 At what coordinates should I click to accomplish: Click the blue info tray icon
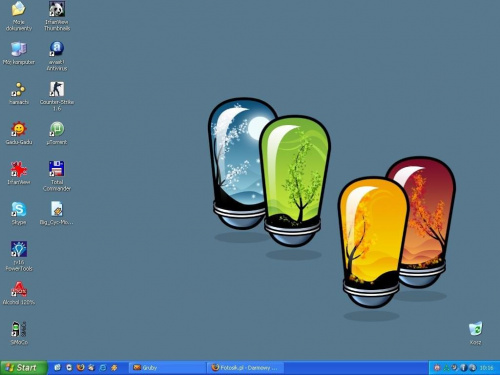[463, 368]
